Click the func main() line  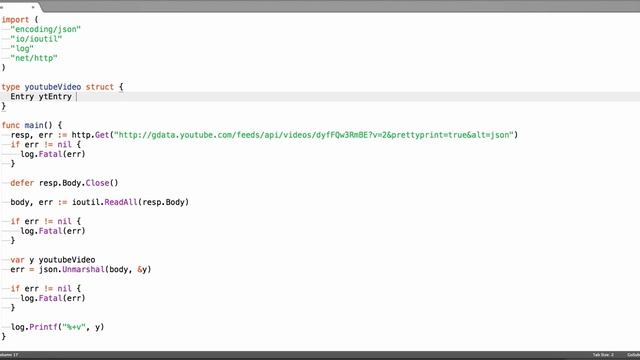32,125
